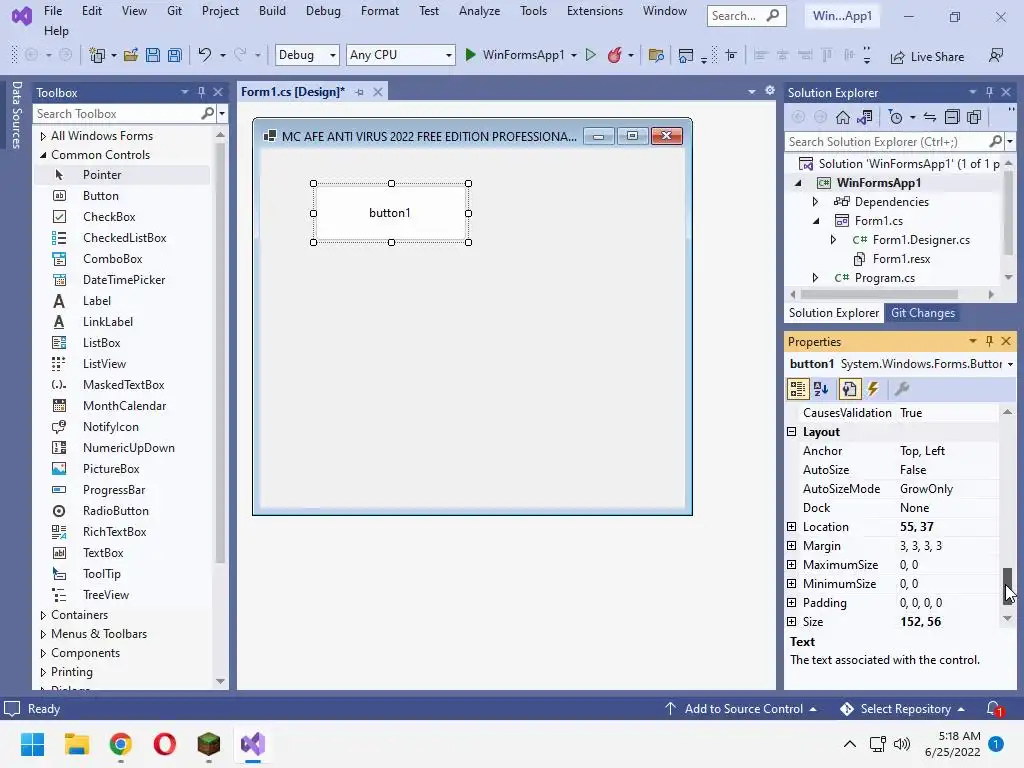
Task: Show Properties page icon in Properties panel
Action: [x=849, y=389]
